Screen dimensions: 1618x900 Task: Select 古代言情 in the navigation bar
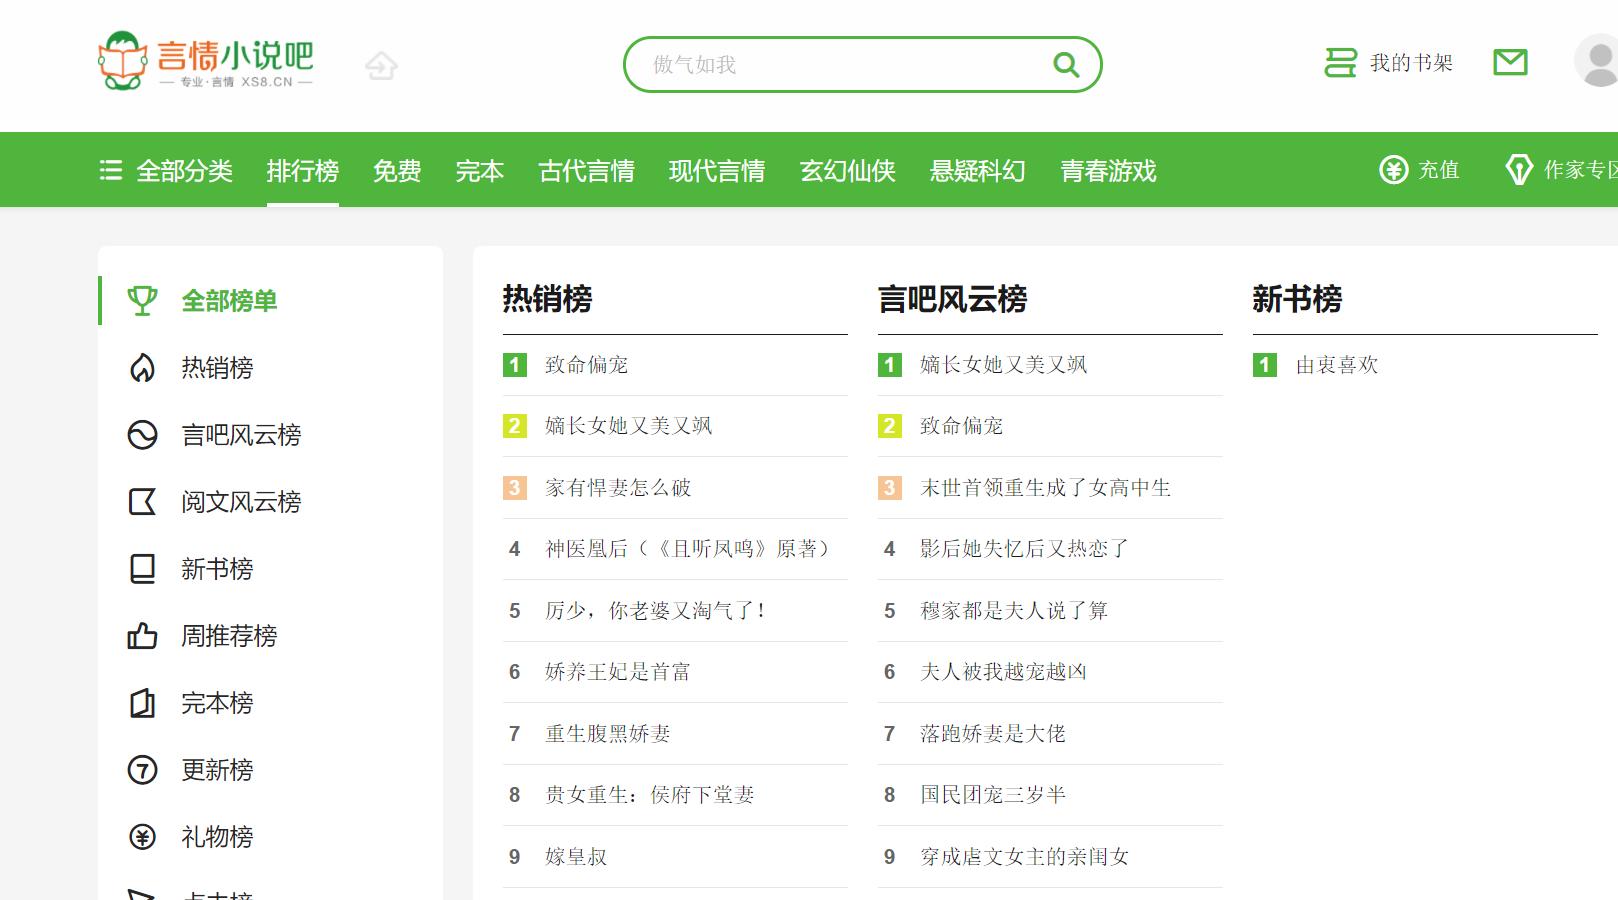pyautogui.click(x=586, y=170)
